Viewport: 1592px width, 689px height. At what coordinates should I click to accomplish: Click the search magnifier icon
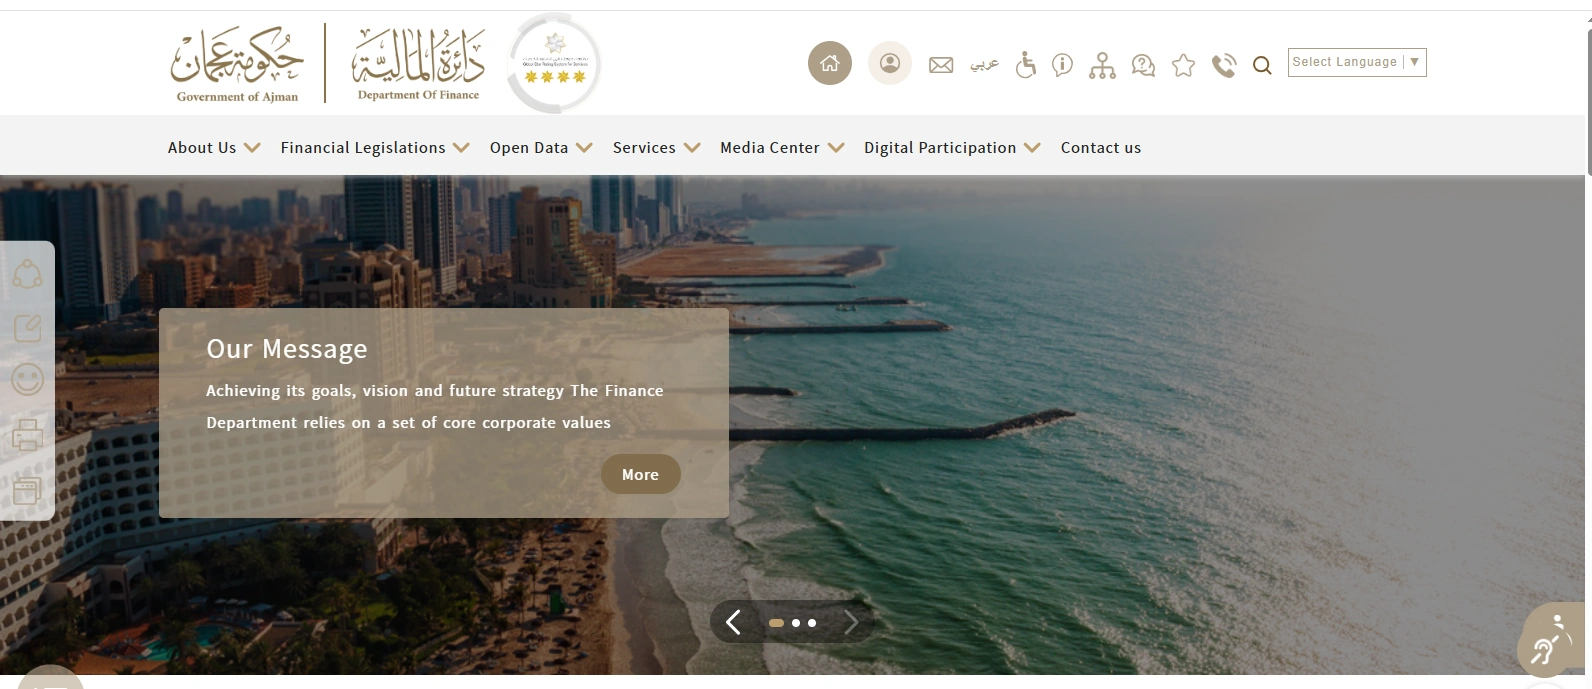click(1262, 66)
